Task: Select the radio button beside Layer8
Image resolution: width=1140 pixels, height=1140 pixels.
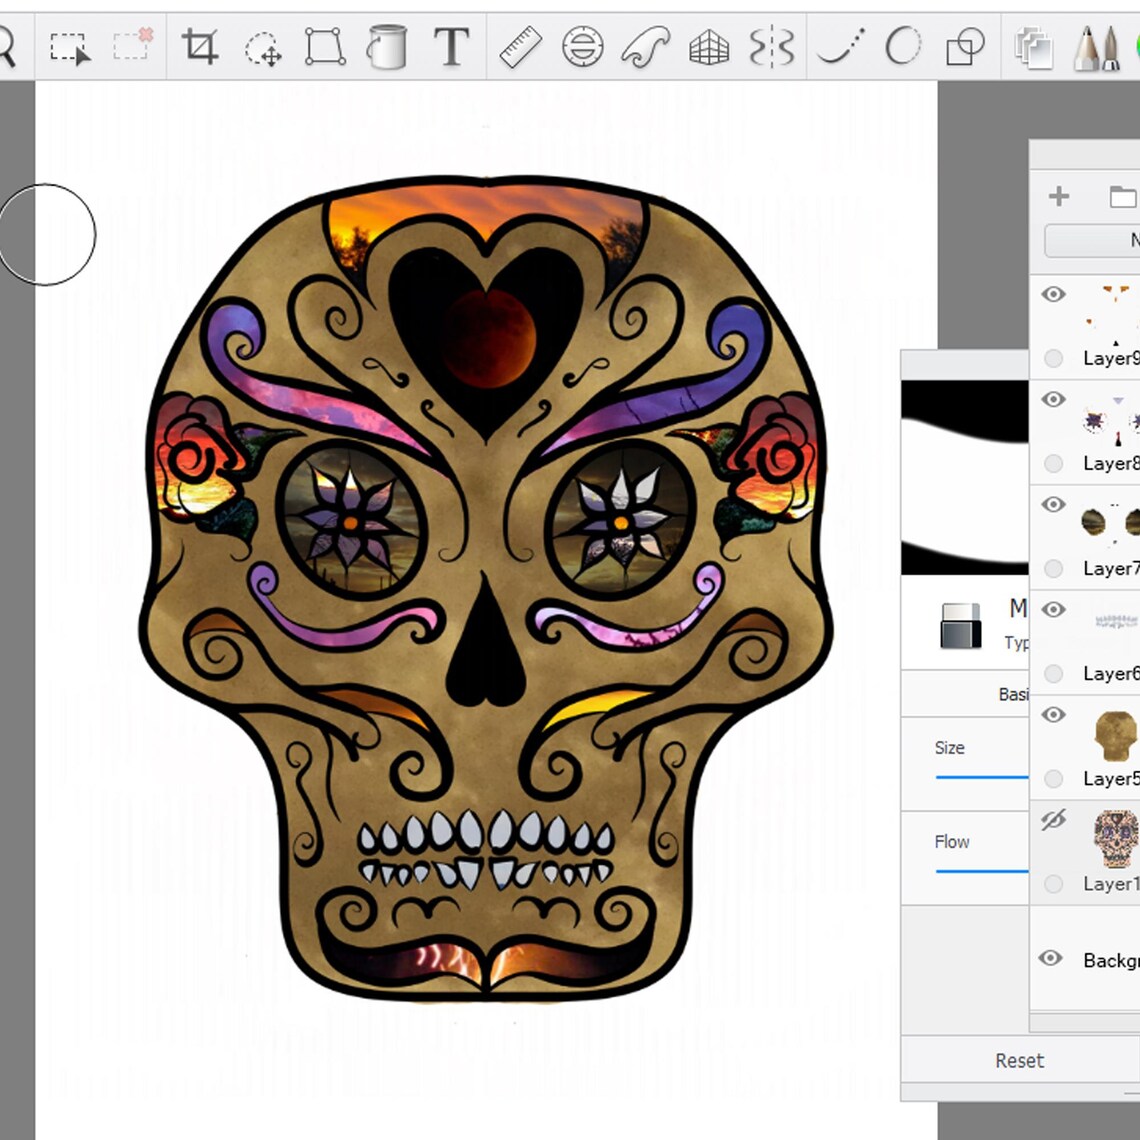Action: (1053, 463)
